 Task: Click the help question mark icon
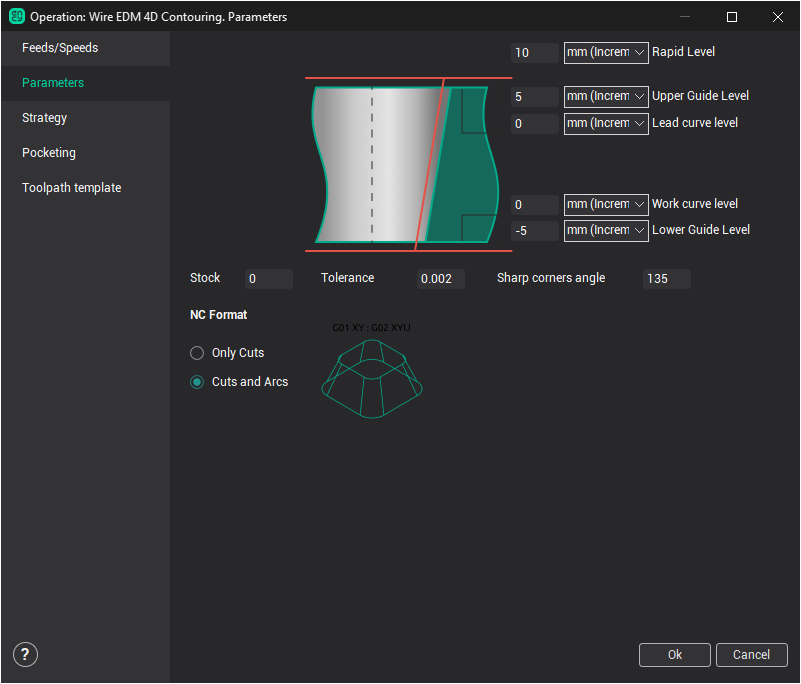(26, 655)
